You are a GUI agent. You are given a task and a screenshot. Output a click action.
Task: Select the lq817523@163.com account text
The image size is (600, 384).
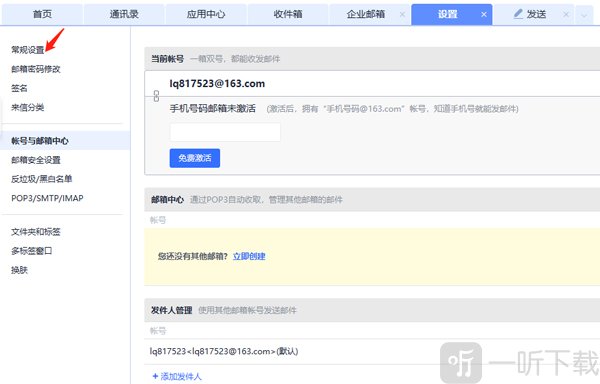click(x=217, y=83)
